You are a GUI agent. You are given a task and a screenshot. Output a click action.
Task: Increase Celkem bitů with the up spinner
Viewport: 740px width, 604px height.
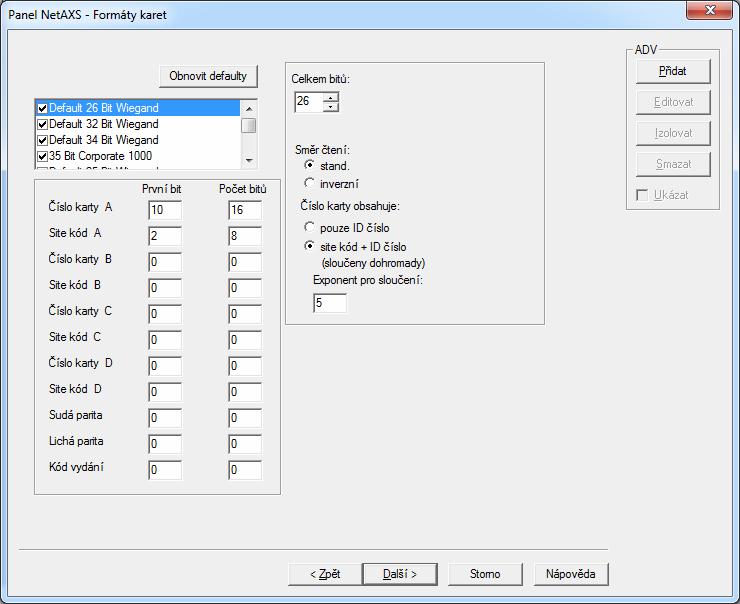click(331, 97)
